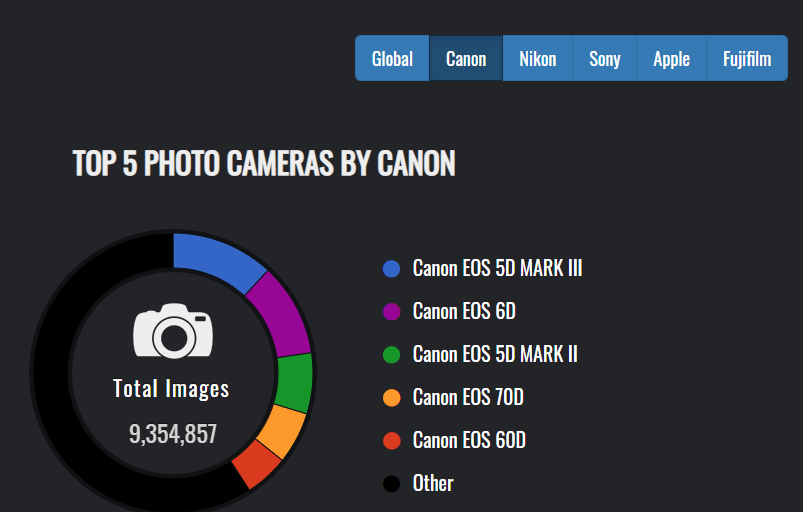Switch to the Global tab
This screenshot has width=803, height=512.
point(392,58)
